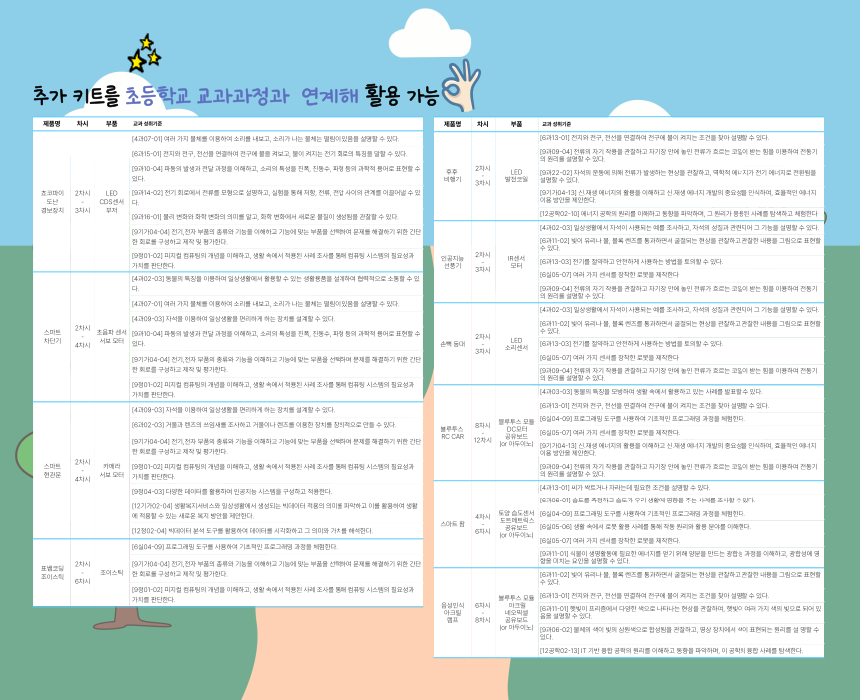Click the 'LED CDS센서 부저' parts cell

point(111,201)
